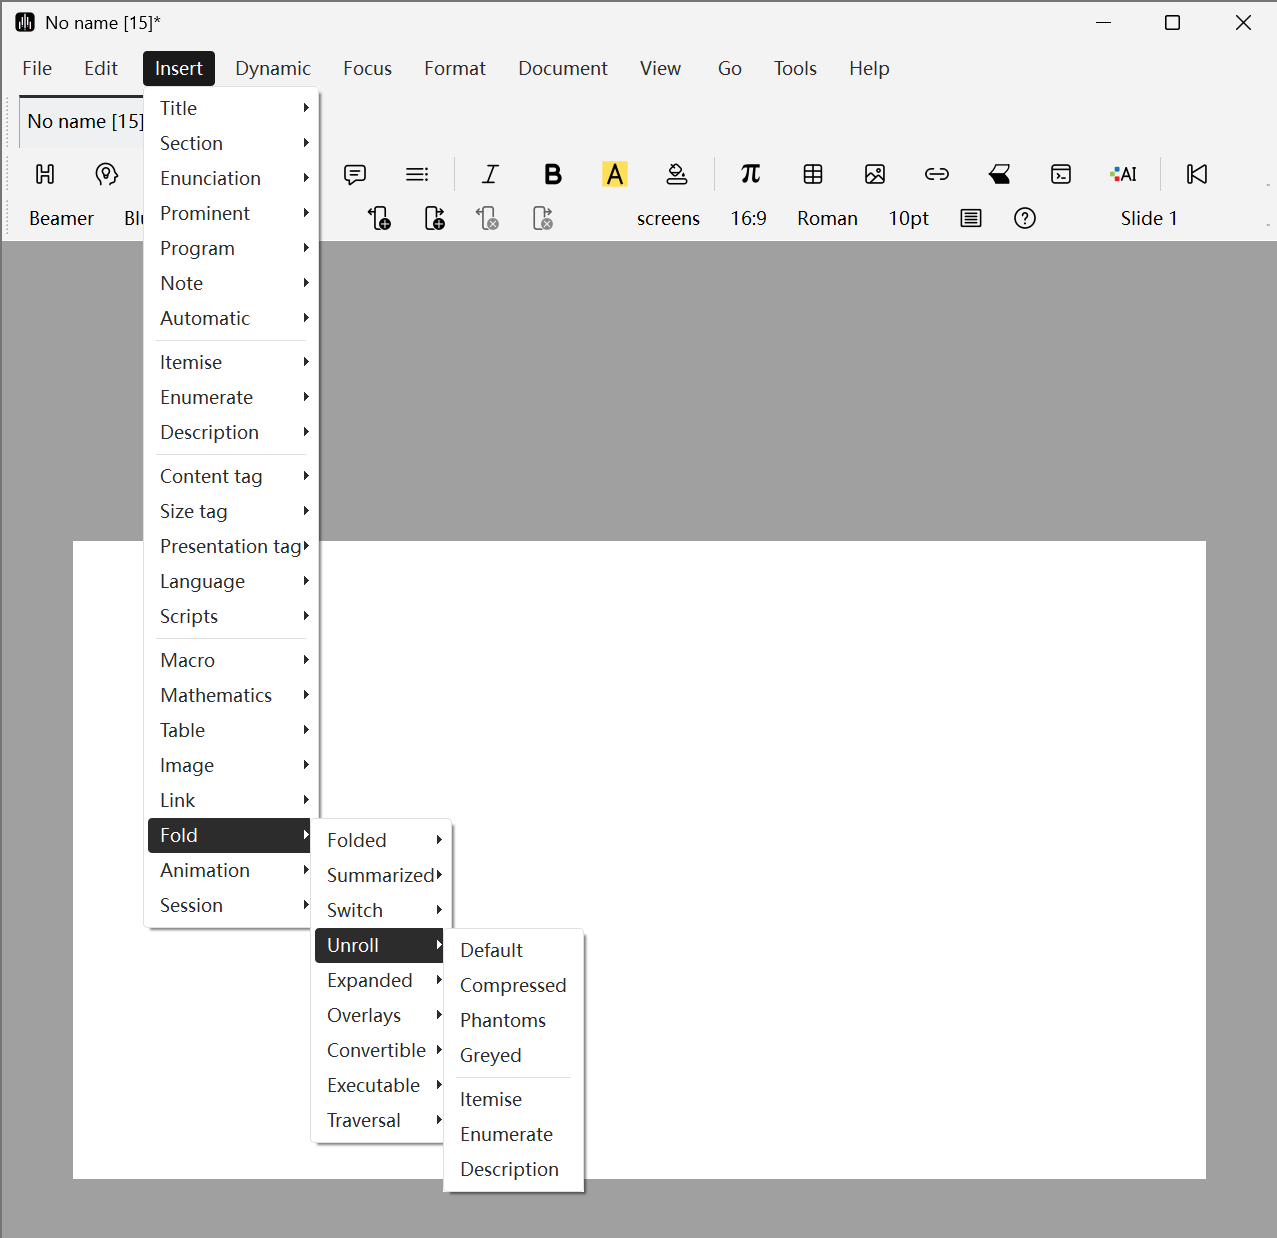Screen dimensions: 1277x1238
Task: Toggle bold text formatting
Action: (x=552, y=174)
